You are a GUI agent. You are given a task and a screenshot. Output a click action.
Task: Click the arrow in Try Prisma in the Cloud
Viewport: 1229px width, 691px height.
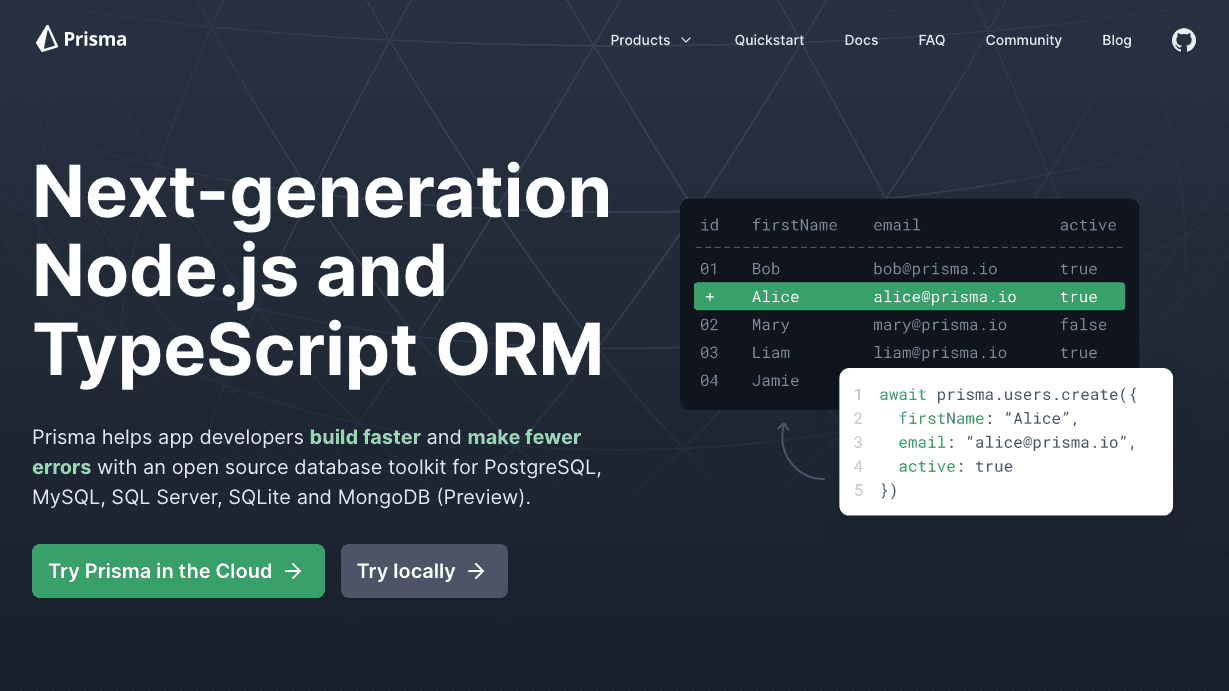293,571
